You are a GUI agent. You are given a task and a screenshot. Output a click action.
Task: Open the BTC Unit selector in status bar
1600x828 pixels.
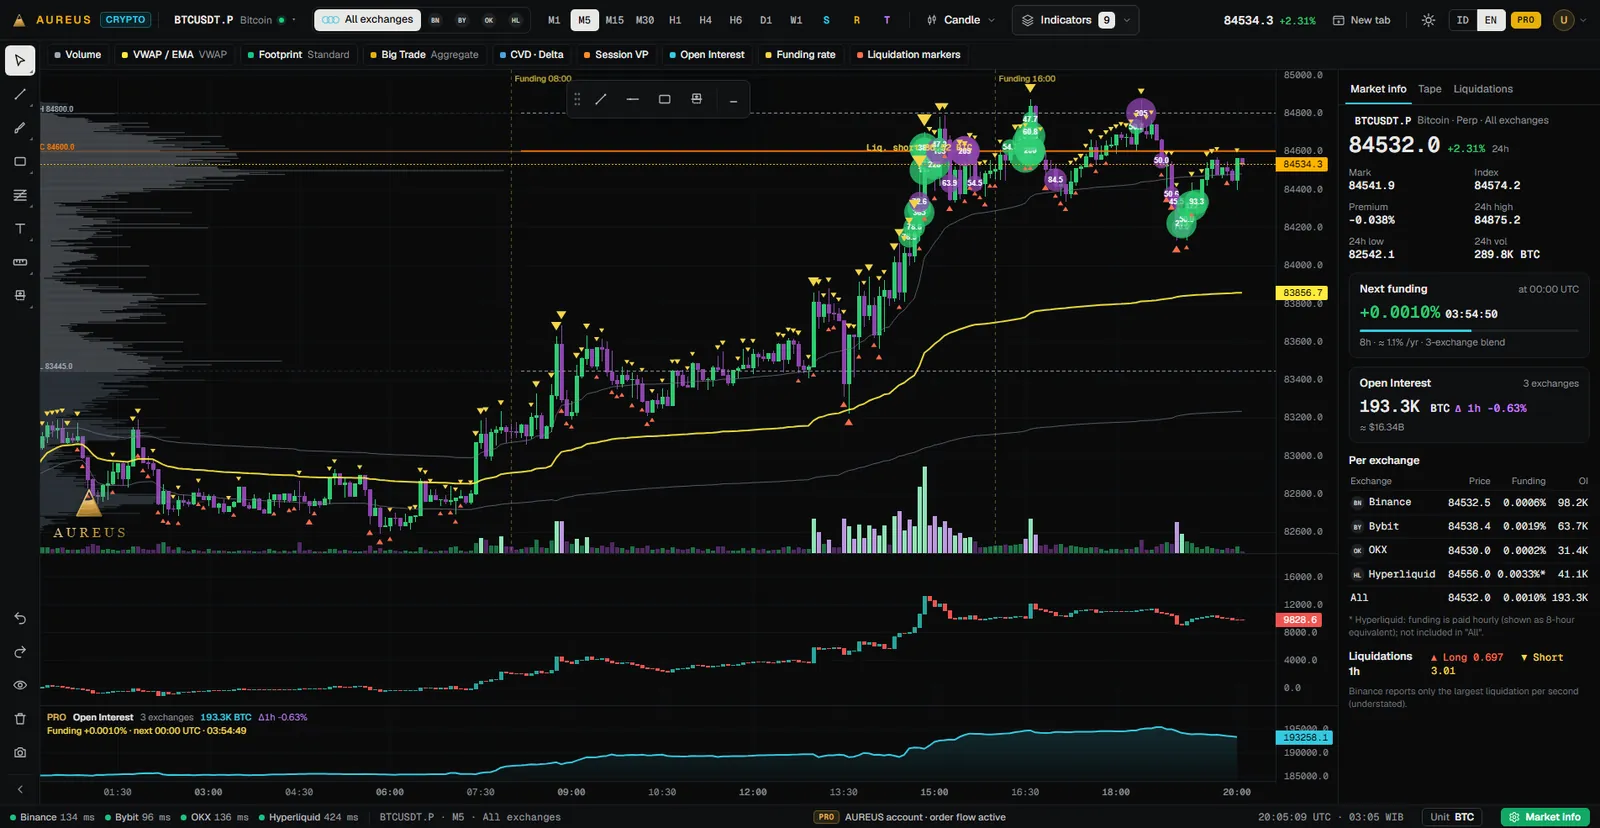(1452, 817)
